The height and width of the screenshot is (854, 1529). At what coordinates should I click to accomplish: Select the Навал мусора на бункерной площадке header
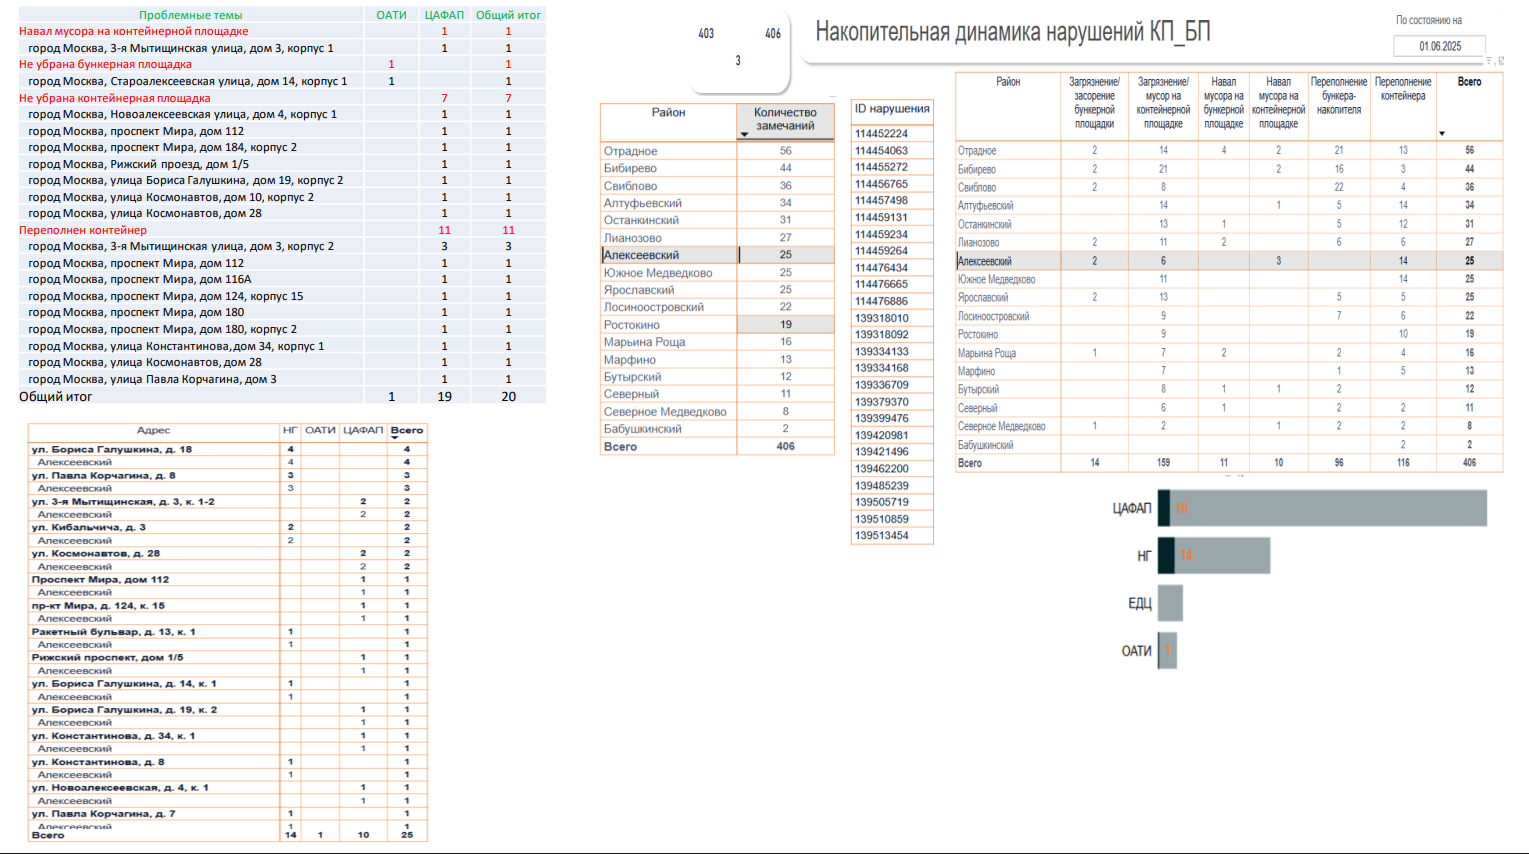pyautogui.click(x=1223, y=103)
